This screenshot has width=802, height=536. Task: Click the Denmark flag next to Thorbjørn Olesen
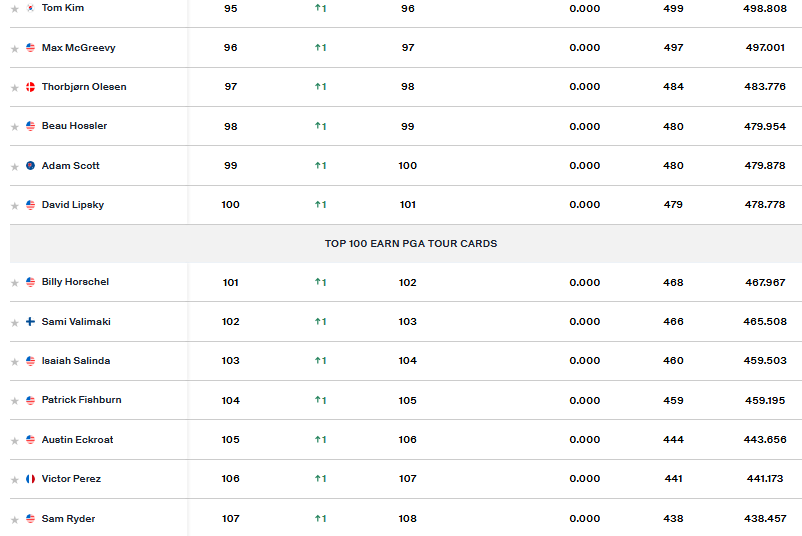(x=30, y=87)
